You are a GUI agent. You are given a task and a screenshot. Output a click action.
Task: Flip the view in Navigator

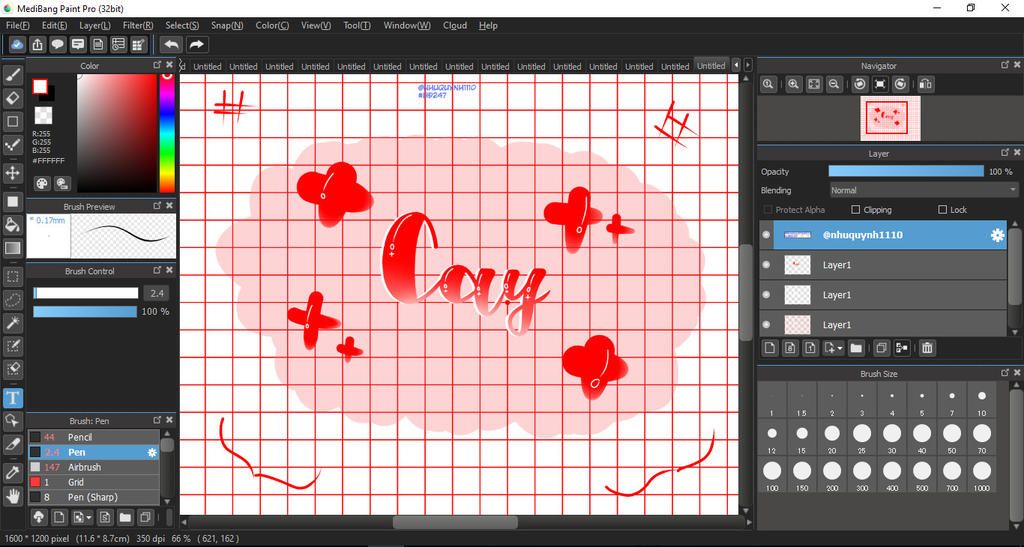[x=925, y=84]
